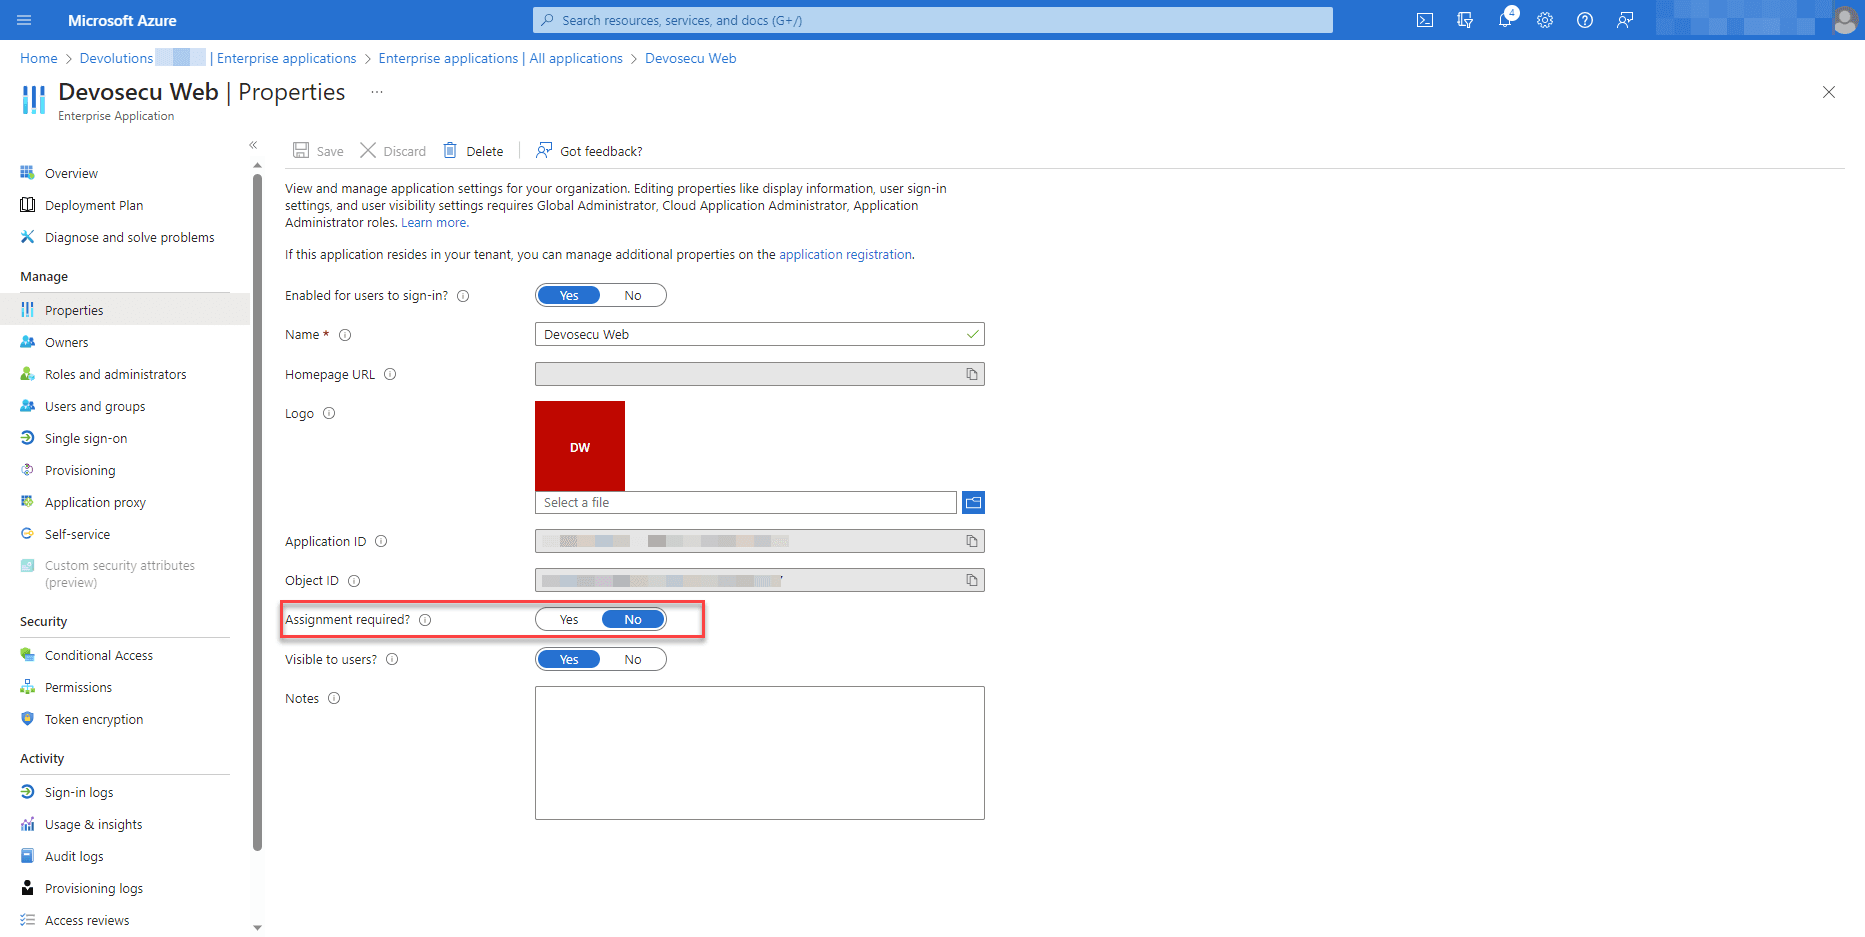
Task: Click the Delete trash icon
Action: (x=450, y=151)
